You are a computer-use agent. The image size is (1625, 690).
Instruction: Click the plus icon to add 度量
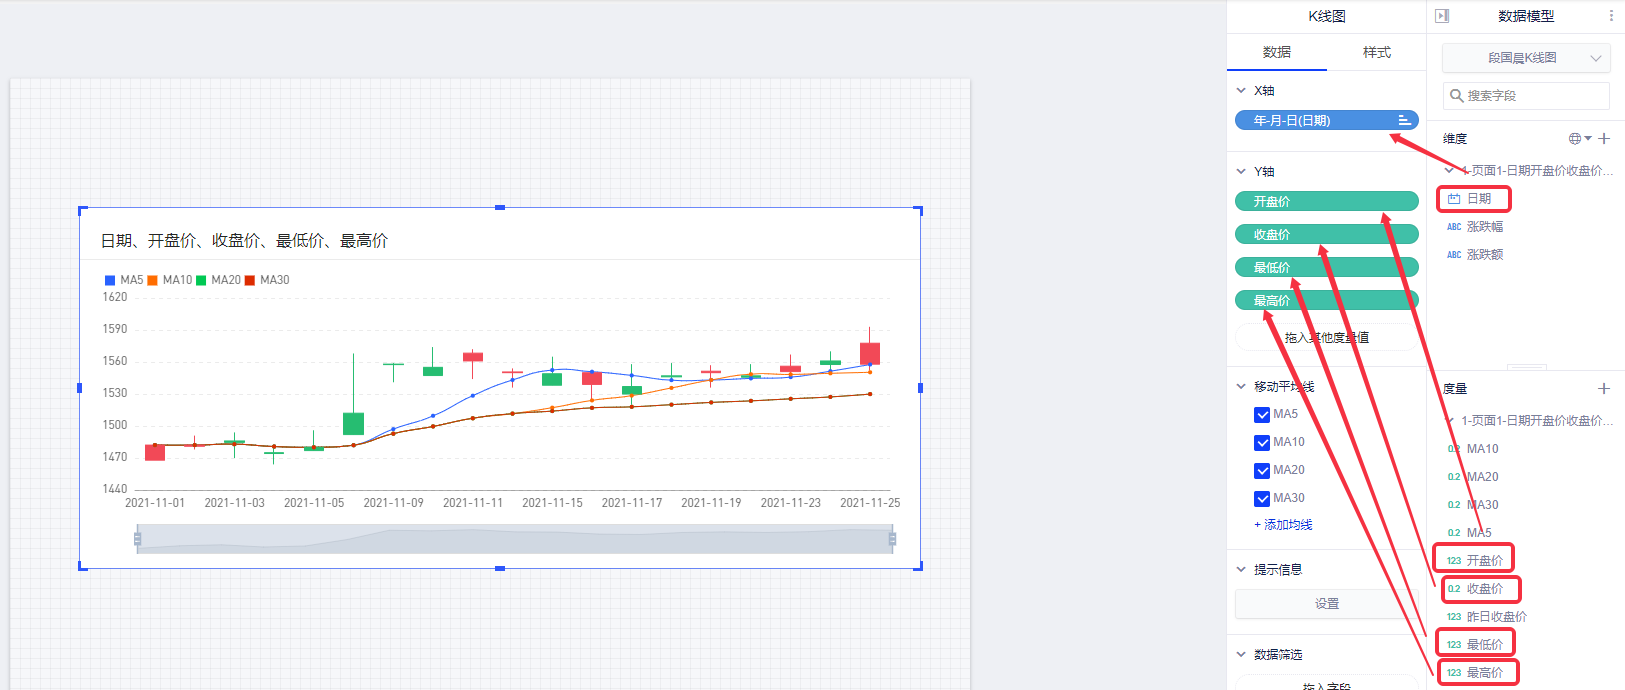pyautogui.click(x=1604, y=388)
